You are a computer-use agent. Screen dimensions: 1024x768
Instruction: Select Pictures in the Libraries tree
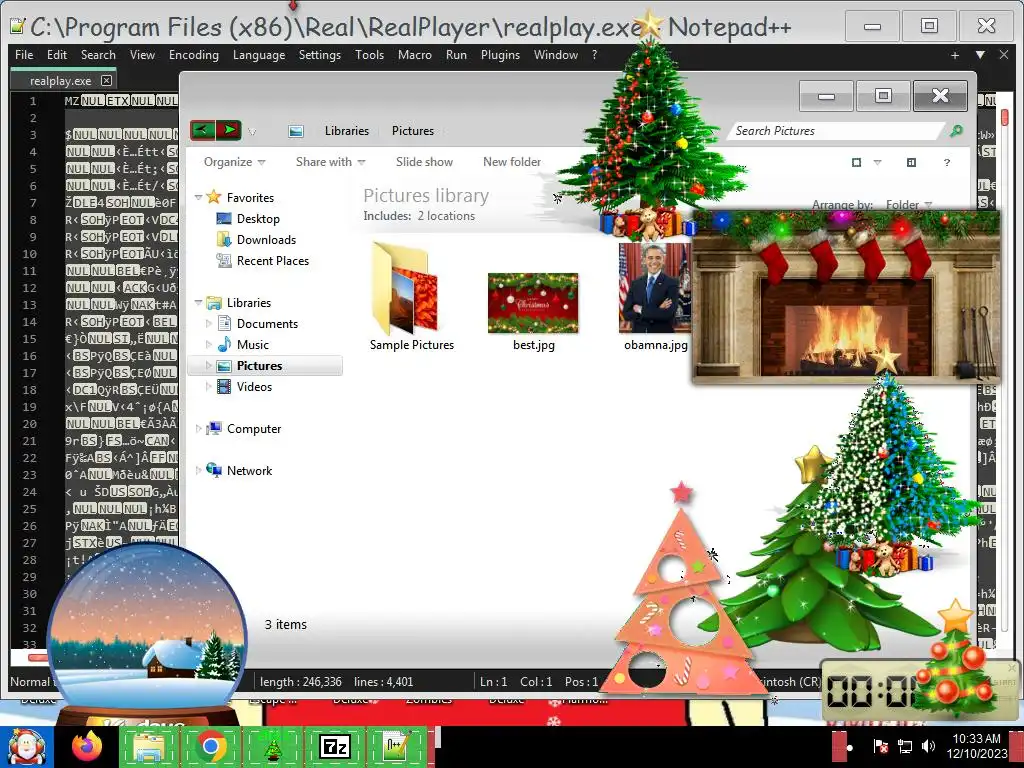click(x=264, y=366)
